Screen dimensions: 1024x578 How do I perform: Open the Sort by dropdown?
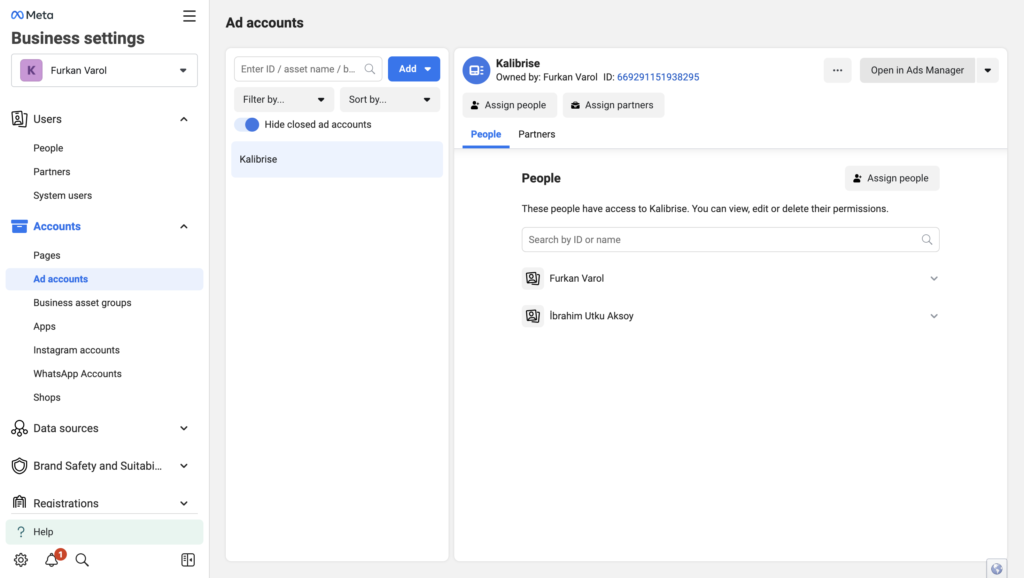point(389,100)
